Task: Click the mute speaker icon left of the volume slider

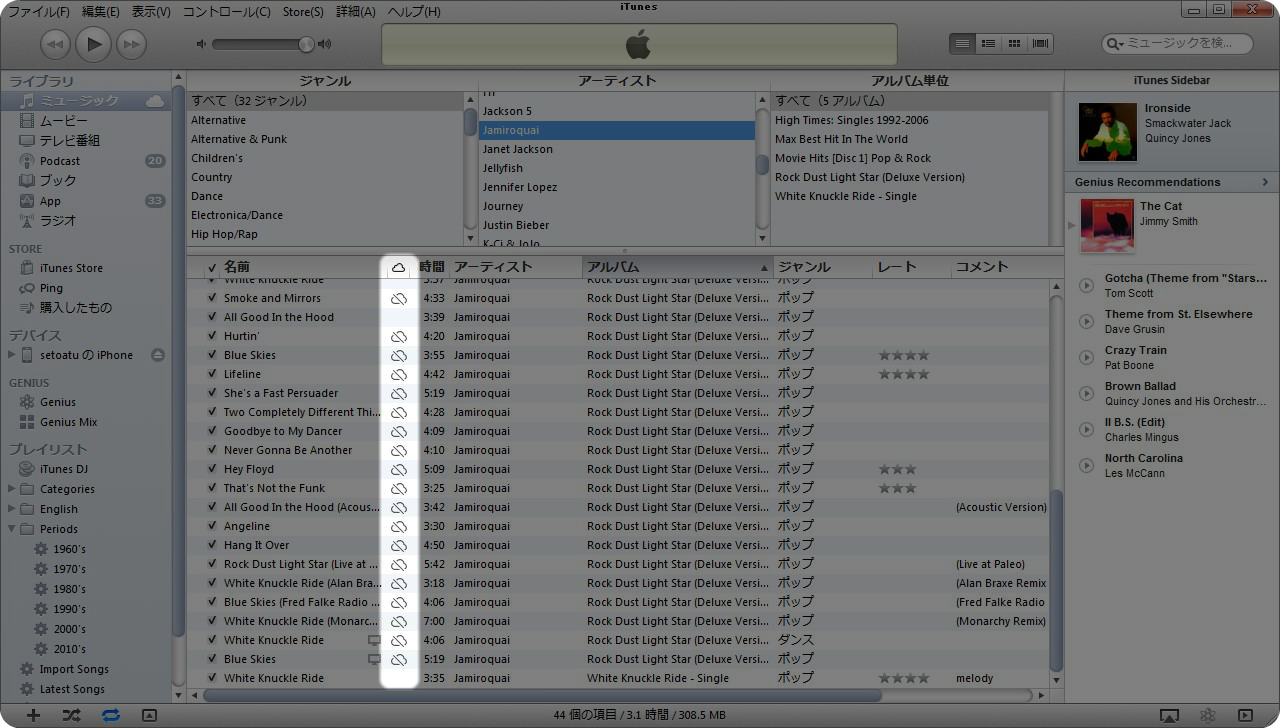Action: point(202,44)
